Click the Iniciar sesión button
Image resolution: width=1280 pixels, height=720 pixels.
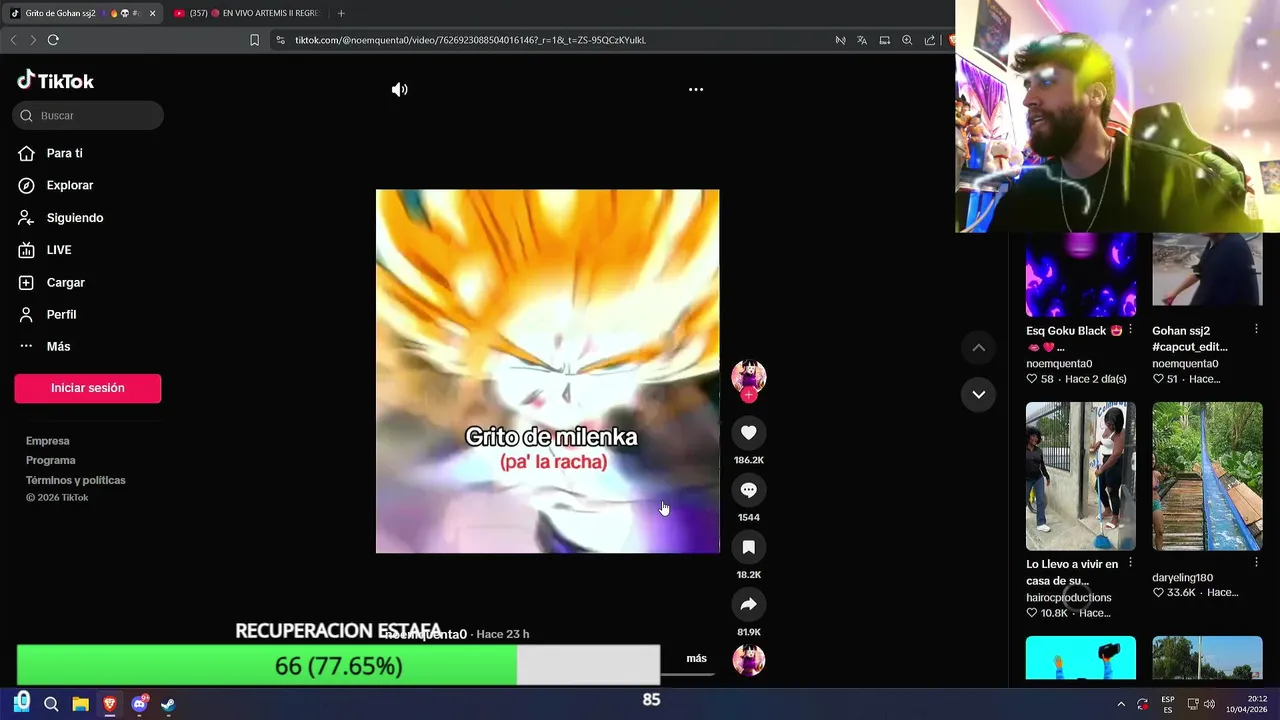pos(88,388)
